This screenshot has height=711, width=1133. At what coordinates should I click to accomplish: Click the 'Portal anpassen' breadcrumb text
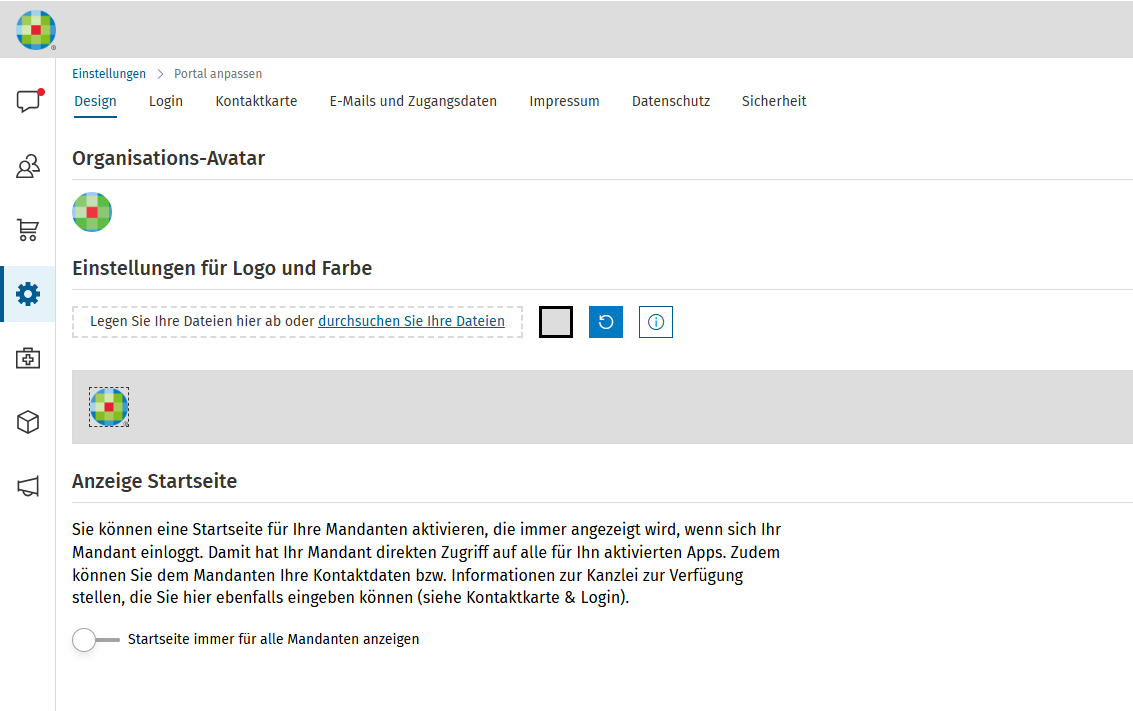(x=218, y=74)
